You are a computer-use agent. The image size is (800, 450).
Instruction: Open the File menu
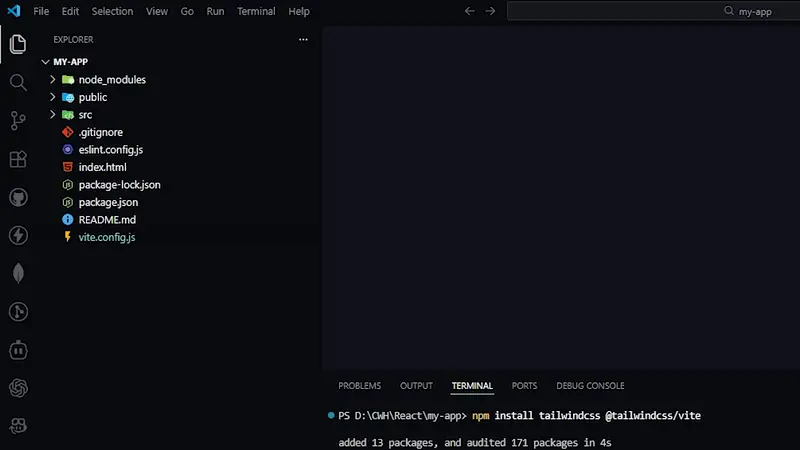pyautogui.click(x=41, y=11)
